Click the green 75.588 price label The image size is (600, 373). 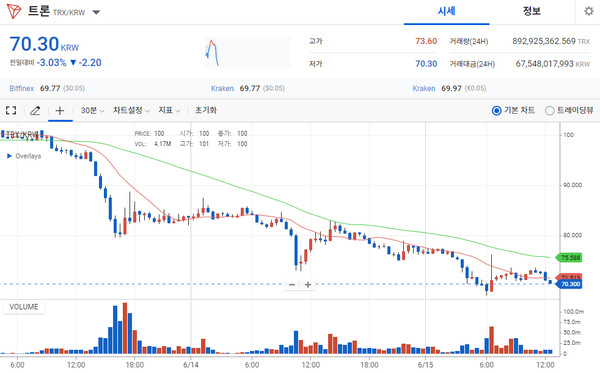point(569,257)
